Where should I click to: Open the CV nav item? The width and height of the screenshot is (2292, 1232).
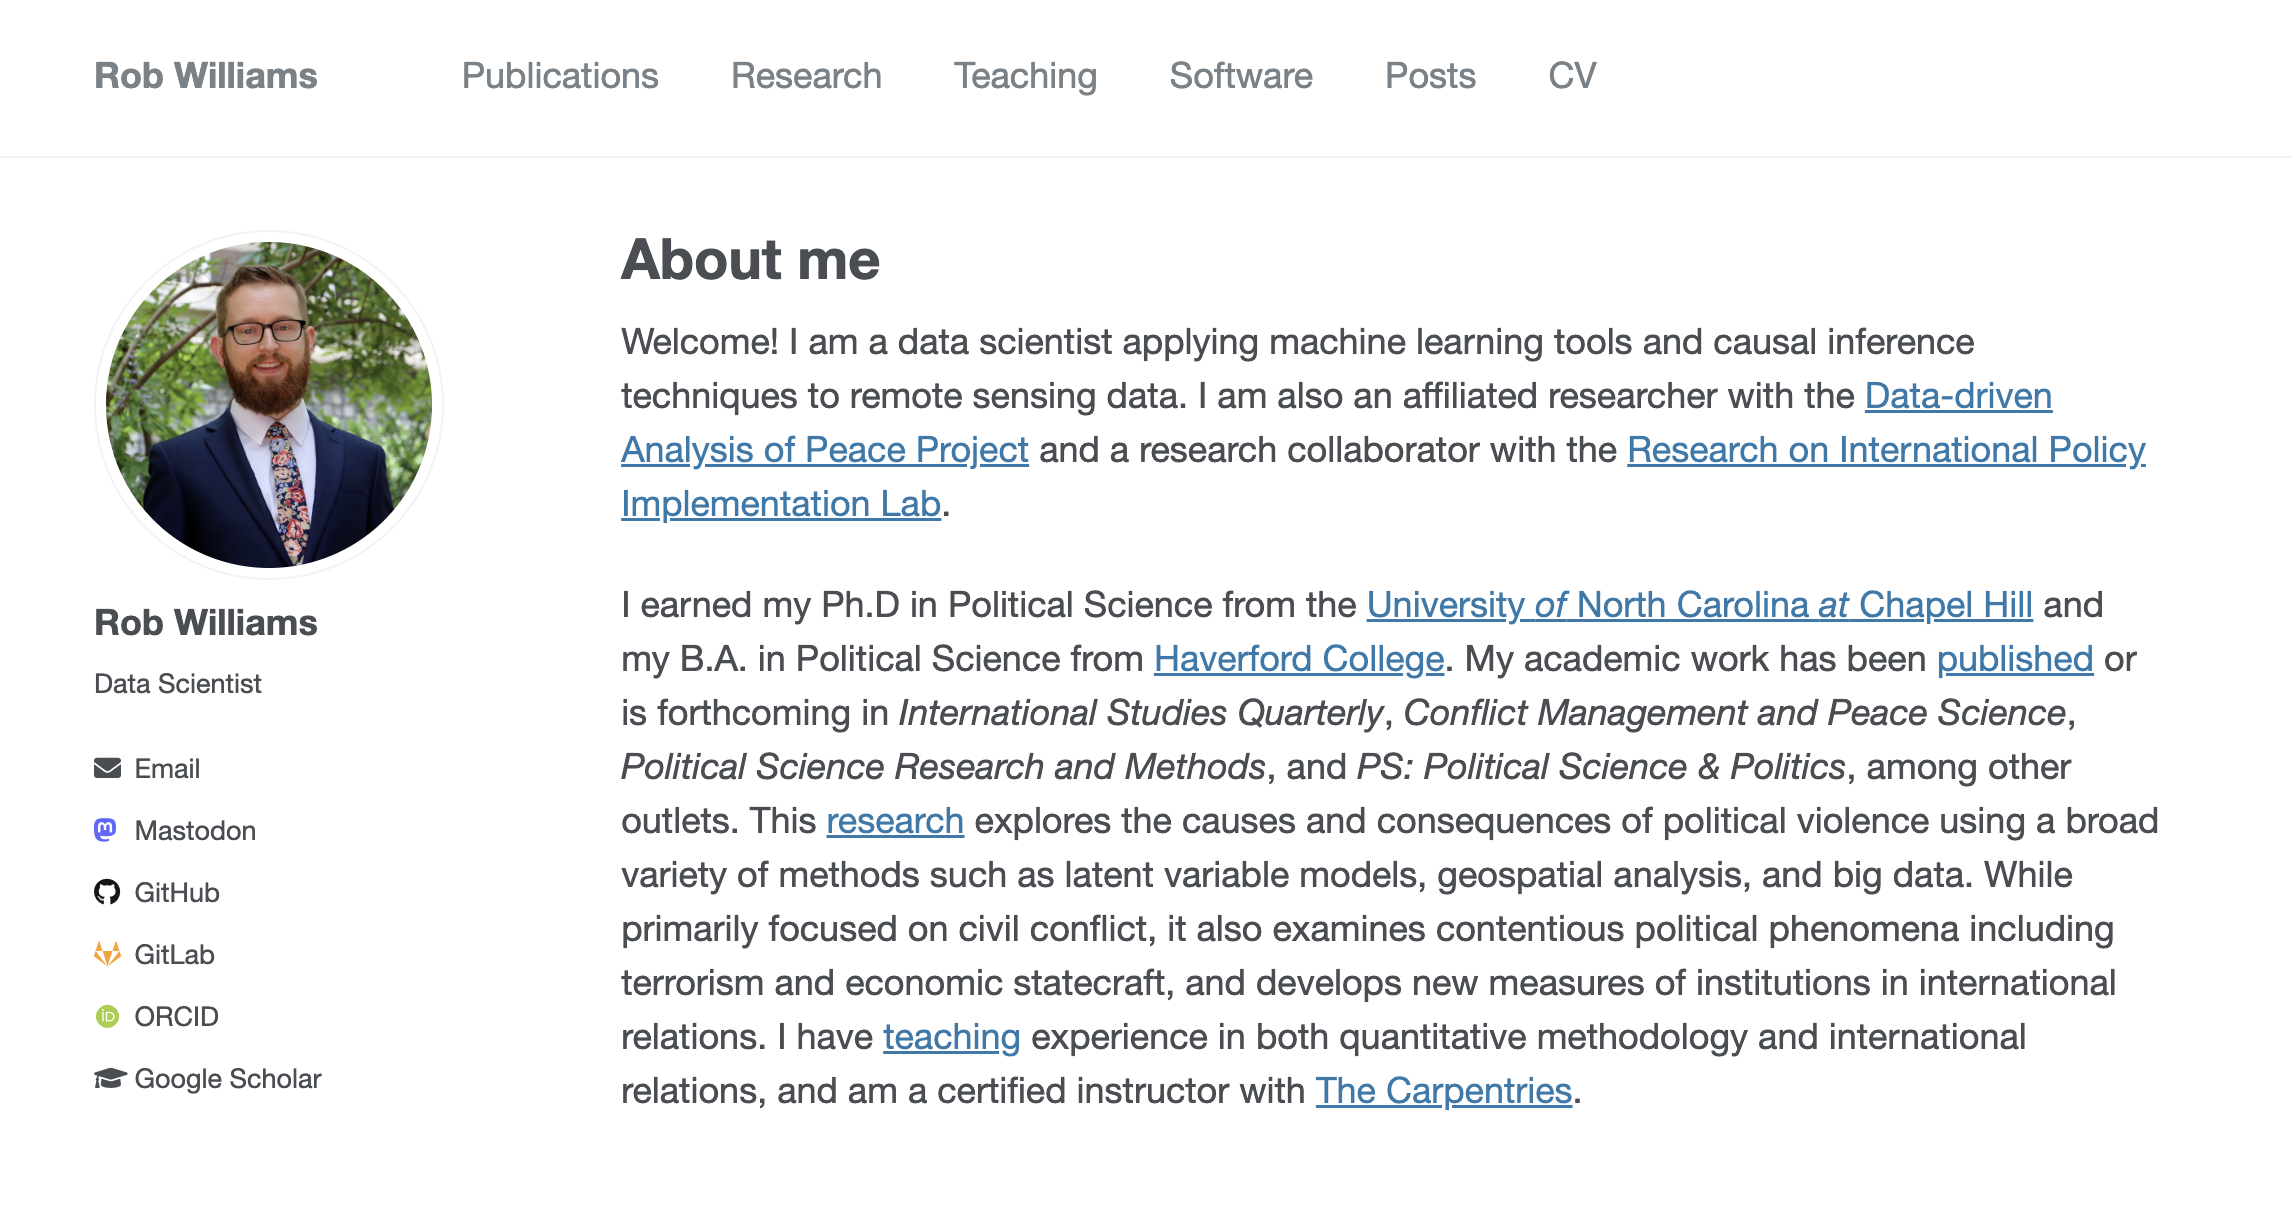[x=1572, y=76]
